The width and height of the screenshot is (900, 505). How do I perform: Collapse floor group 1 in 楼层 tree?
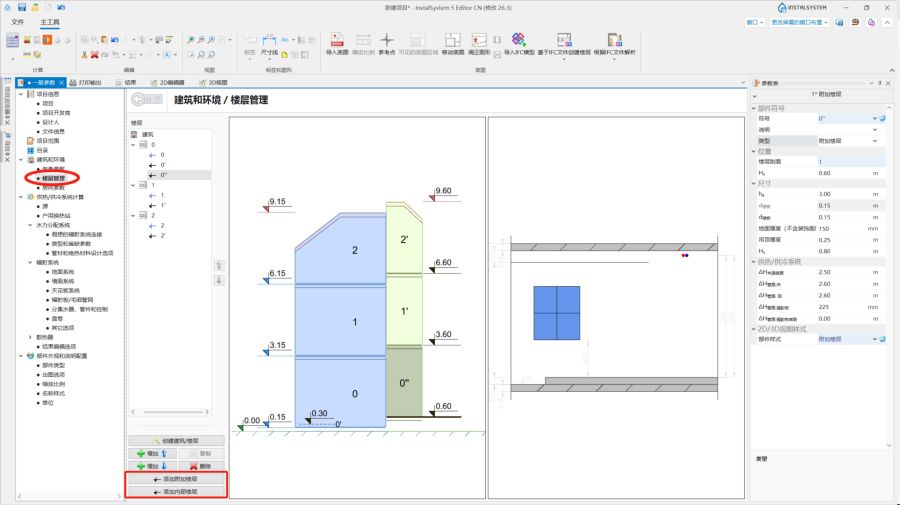pyautogui.click(x=133, y=185)
